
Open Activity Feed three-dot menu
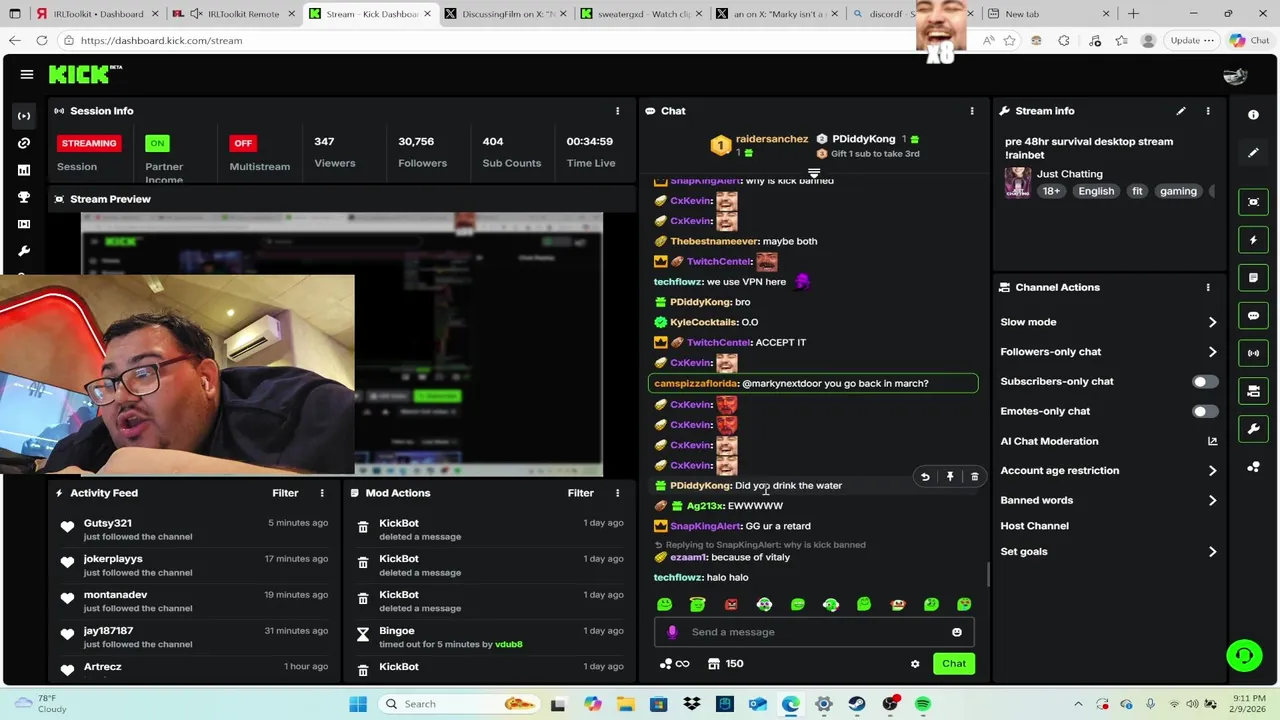pos(322,493)
